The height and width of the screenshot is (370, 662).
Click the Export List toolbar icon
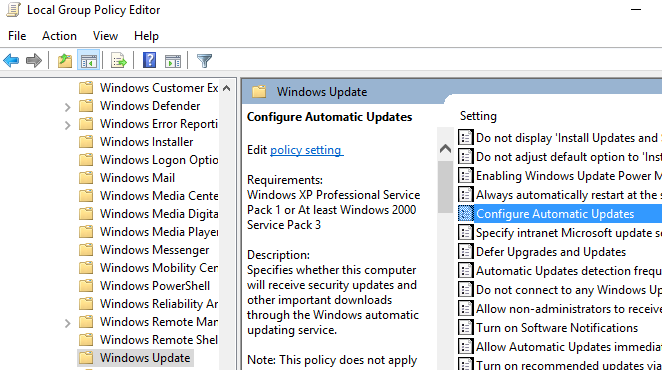point(119,61)
